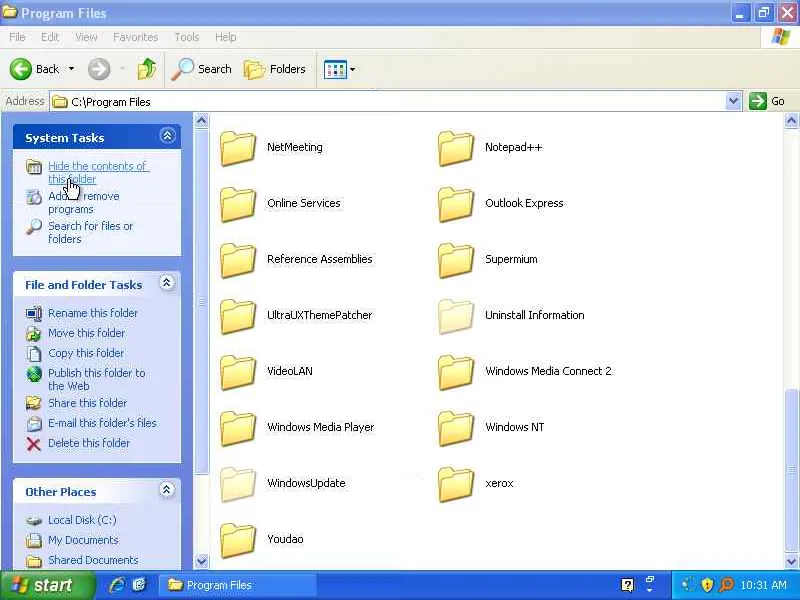
Task: Select the Supermium folder icon
Action: [456, 260]
